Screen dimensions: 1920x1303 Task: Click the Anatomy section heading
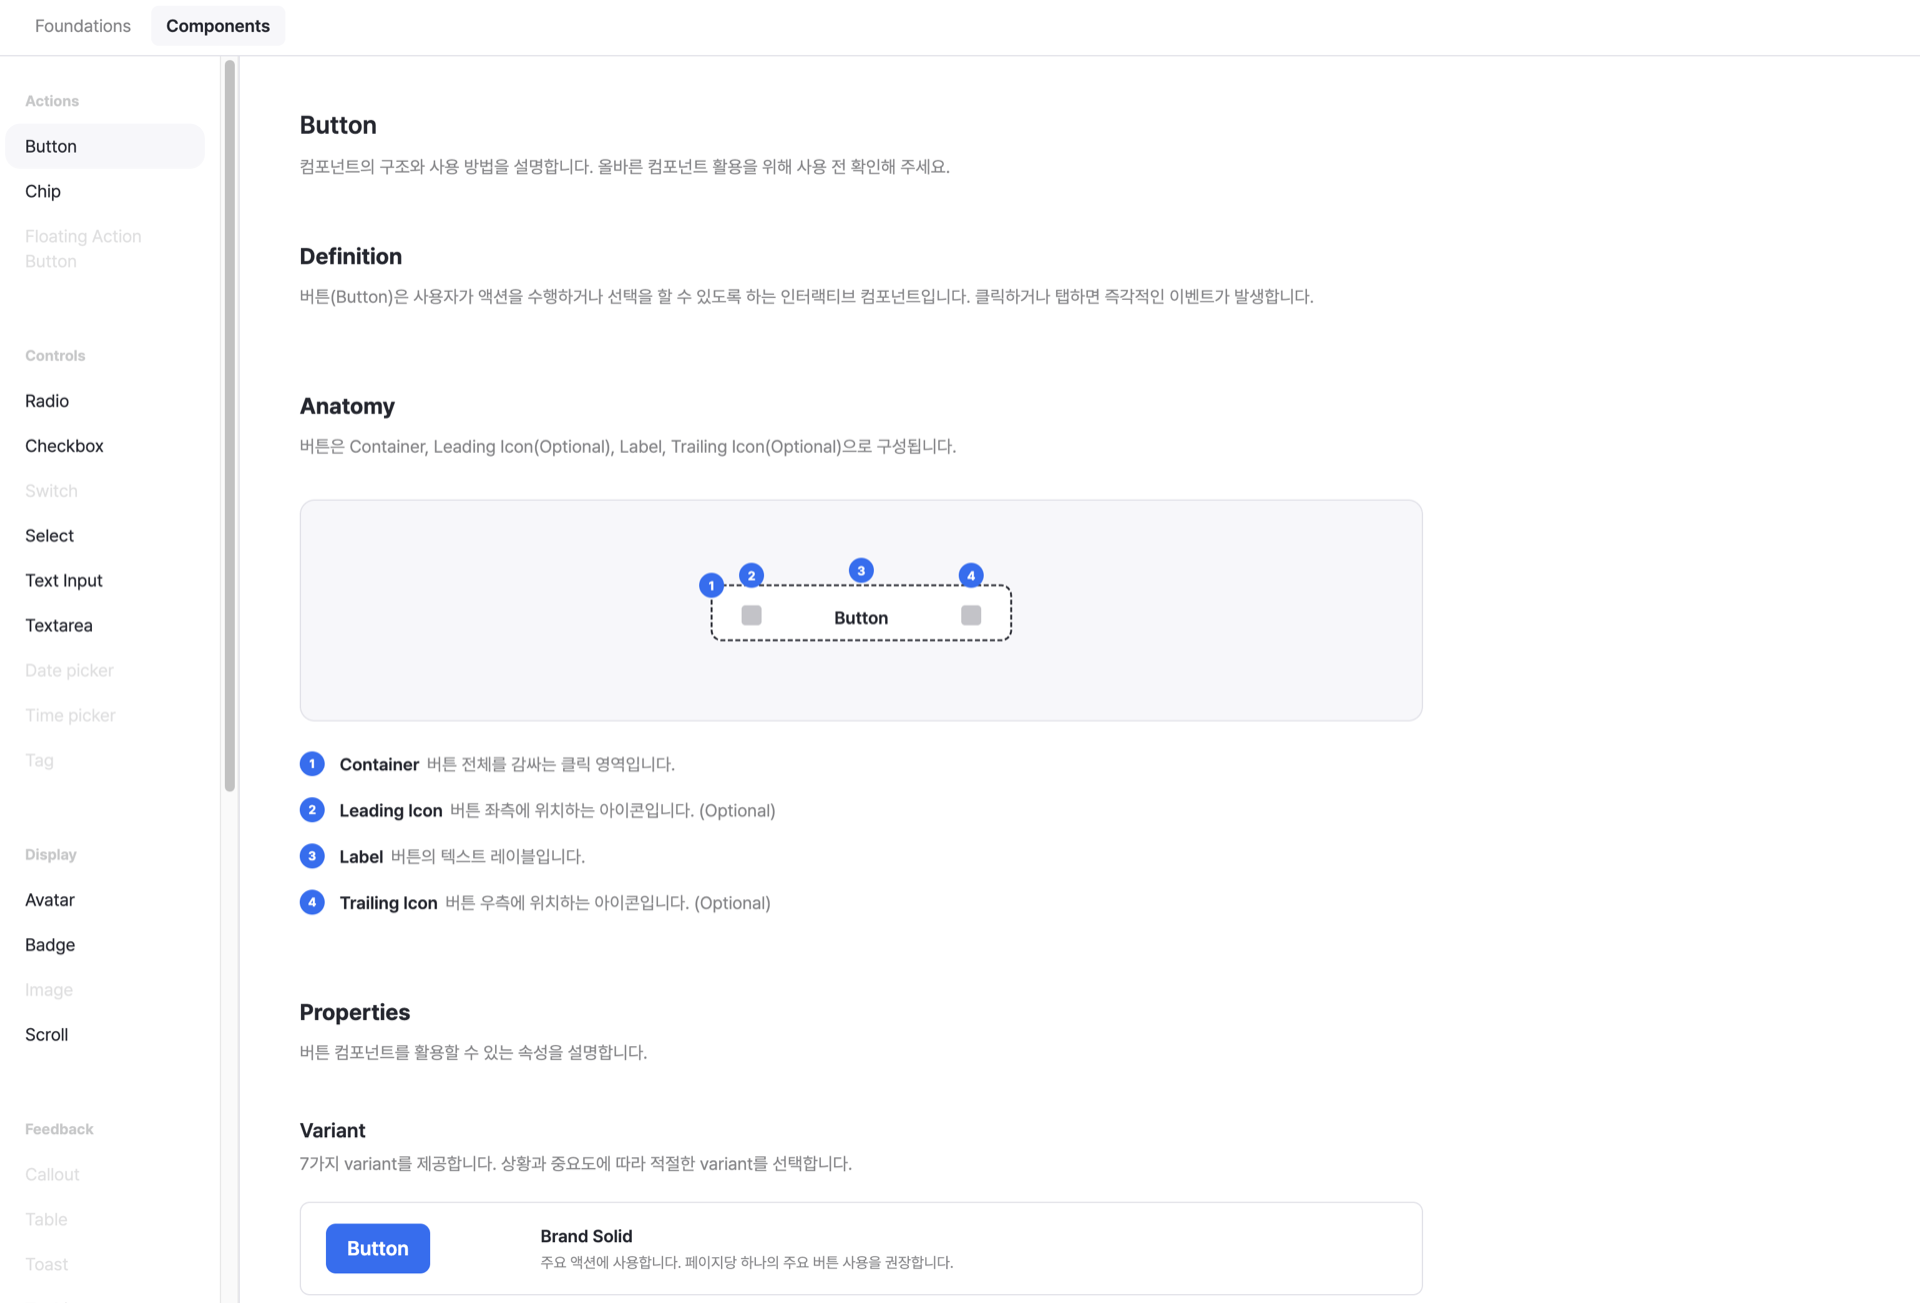pyautogui.click(x=347, y=406)
